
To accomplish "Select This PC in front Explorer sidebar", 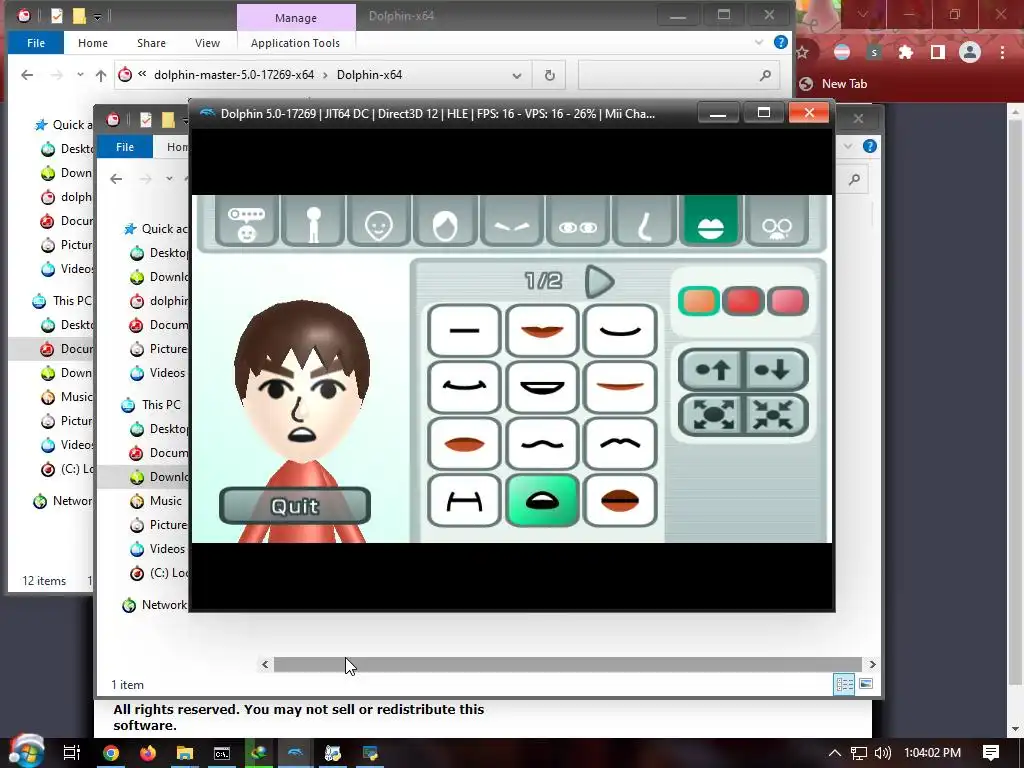I will tap(161, 405).
